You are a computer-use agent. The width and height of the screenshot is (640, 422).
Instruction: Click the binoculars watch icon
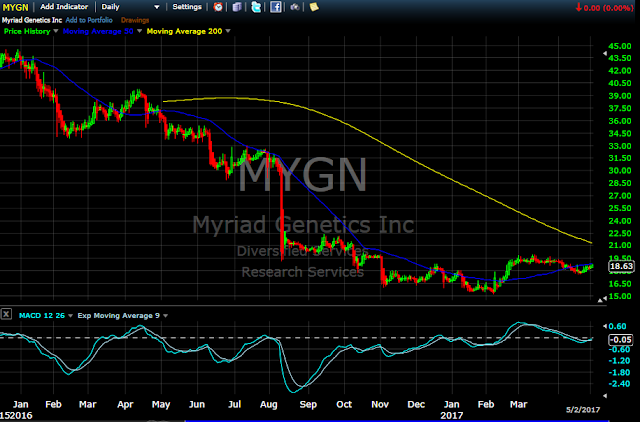tap(295, 7)
